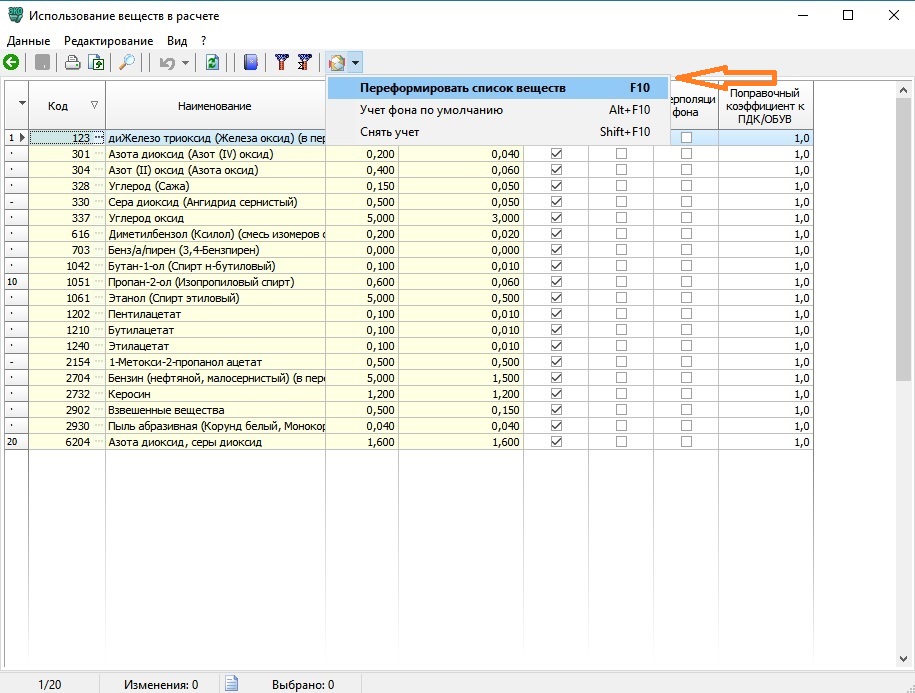Viewport: 915px width, 693px height.
Task: Click the printer icon in toolbar
Action: [x=73, y=63]
